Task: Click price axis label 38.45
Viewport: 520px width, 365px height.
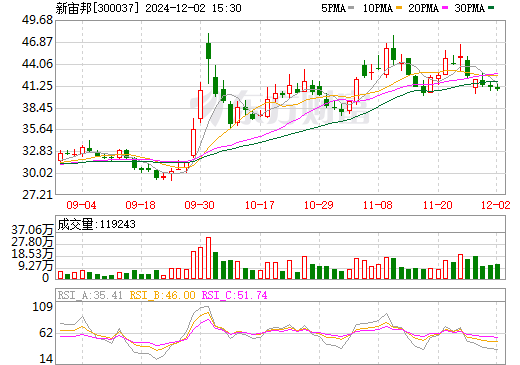Action: [37, 108]
